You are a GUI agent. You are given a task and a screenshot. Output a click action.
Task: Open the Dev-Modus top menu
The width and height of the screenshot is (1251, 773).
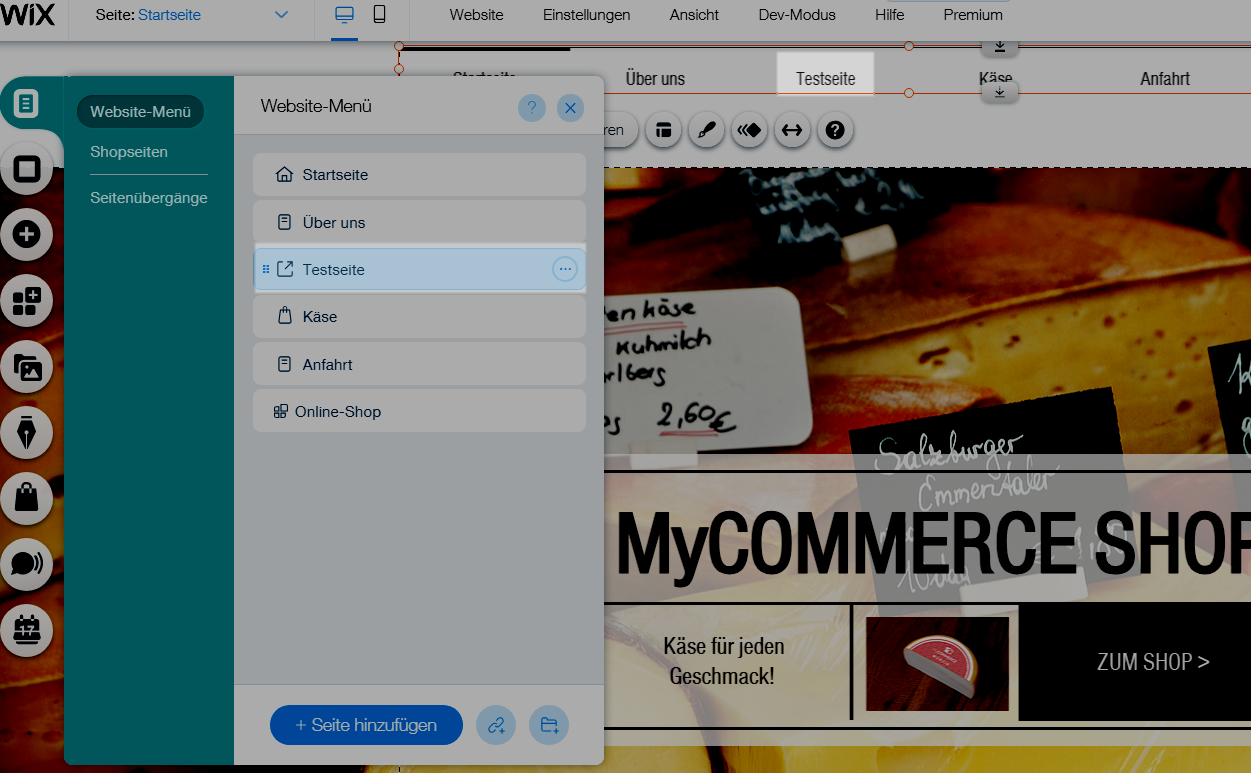797,15
